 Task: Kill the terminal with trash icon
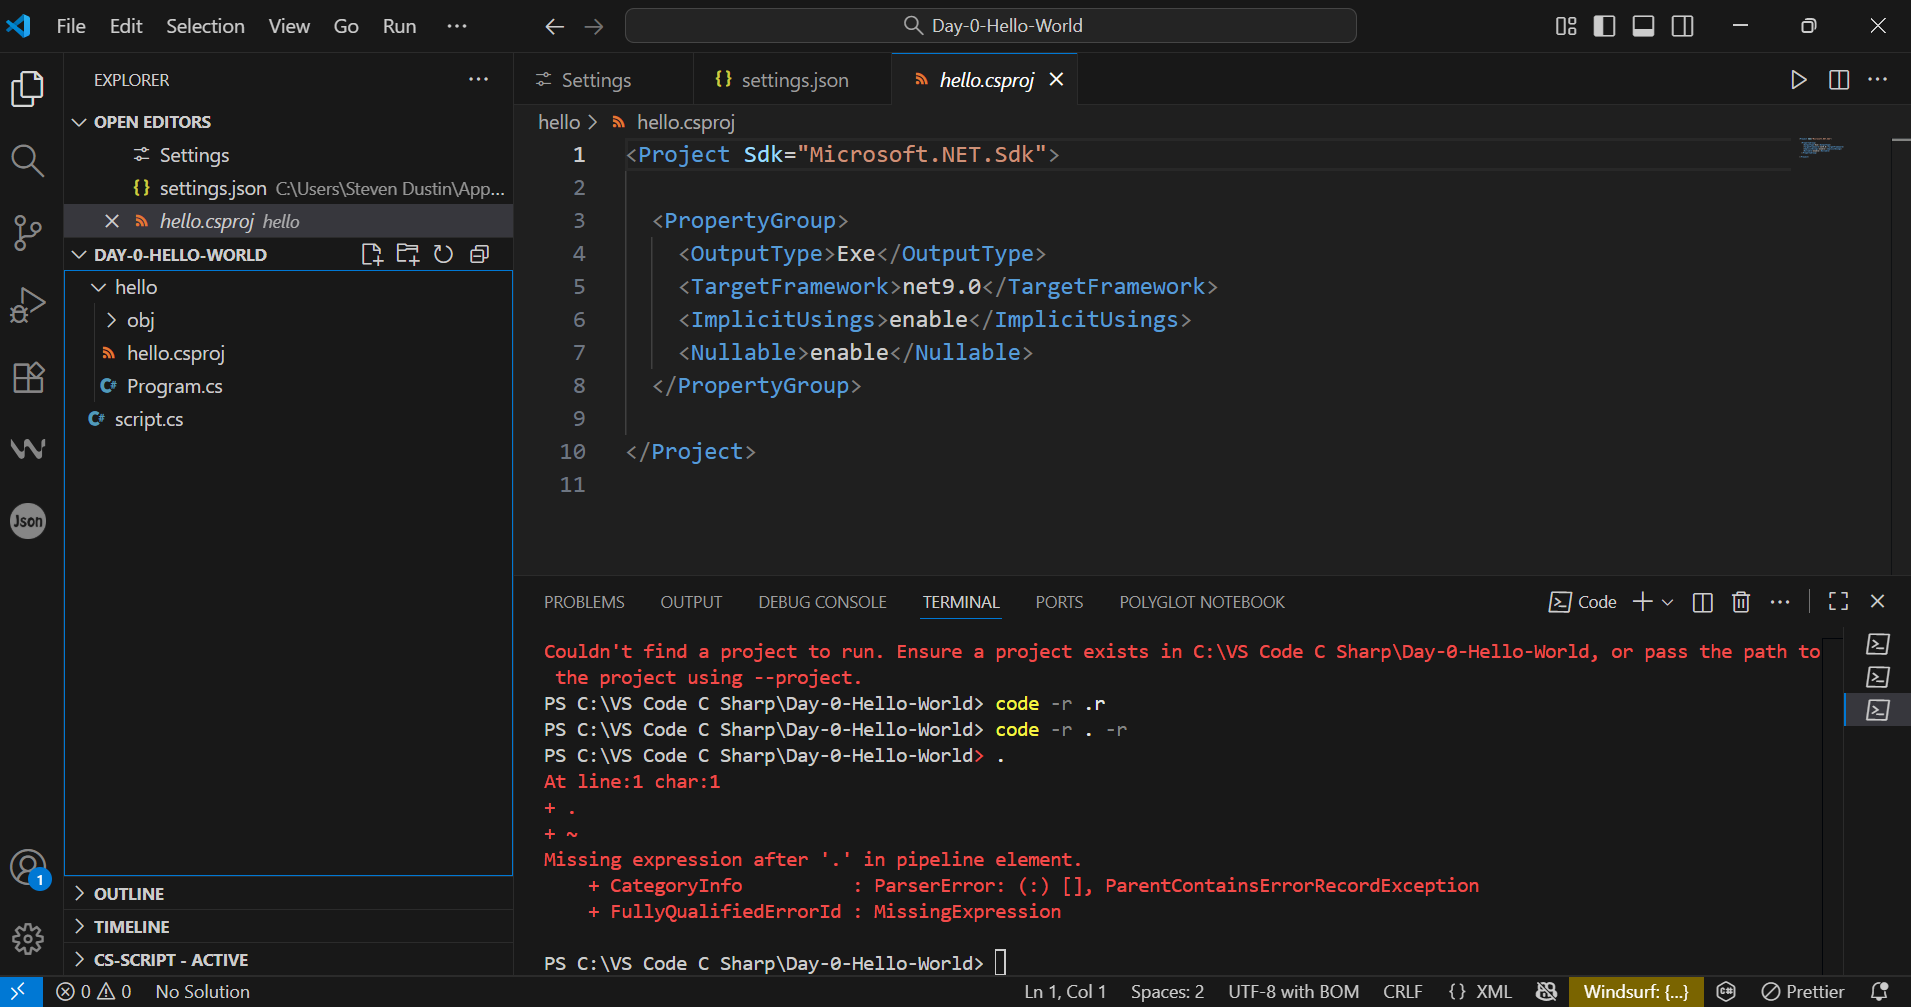pos(1741,602)
